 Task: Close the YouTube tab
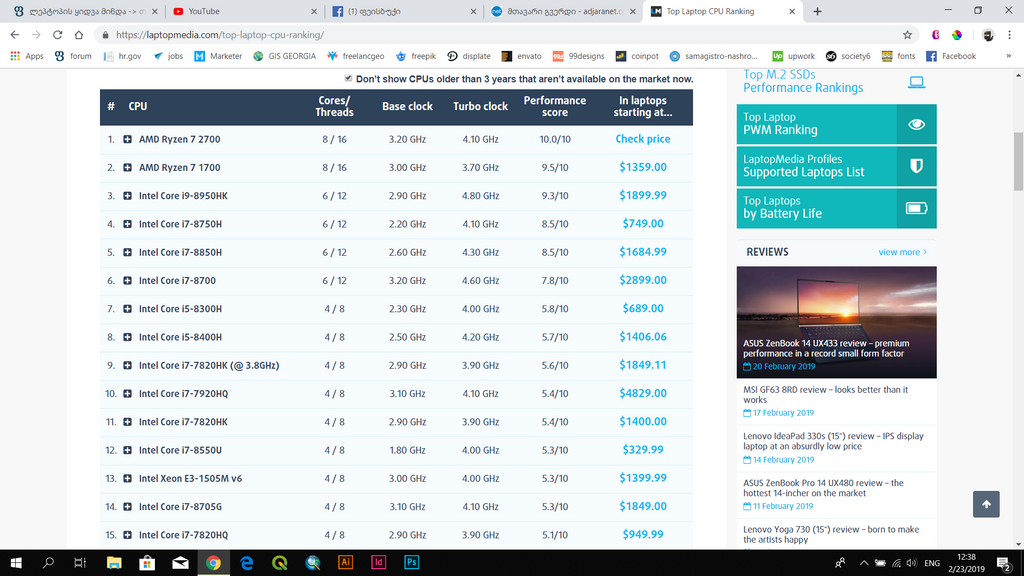tap(314, 11)
